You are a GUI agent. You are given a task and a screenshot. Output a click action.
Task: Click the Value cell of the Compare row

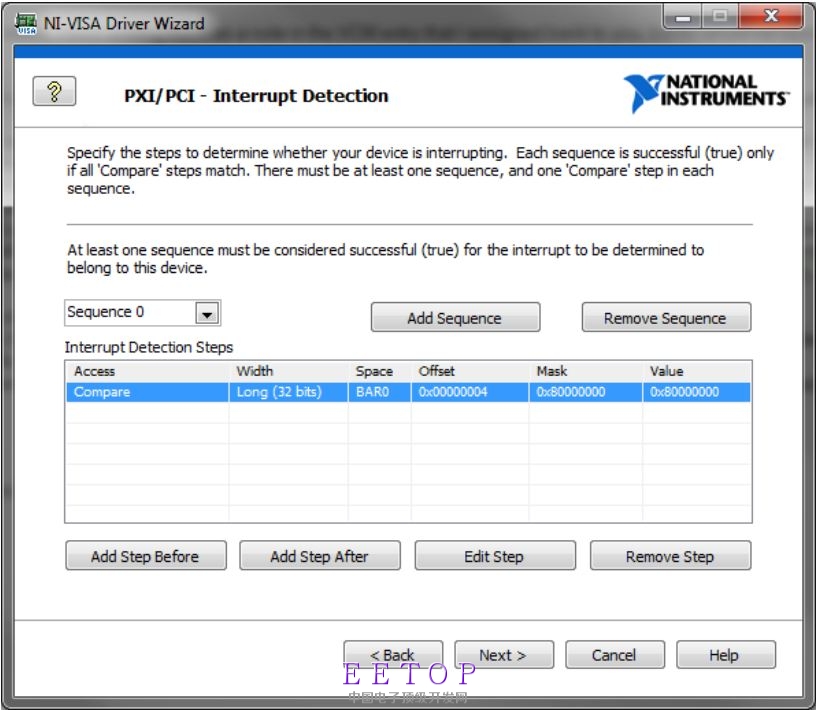pyautogui.click(x=696, y=392)
